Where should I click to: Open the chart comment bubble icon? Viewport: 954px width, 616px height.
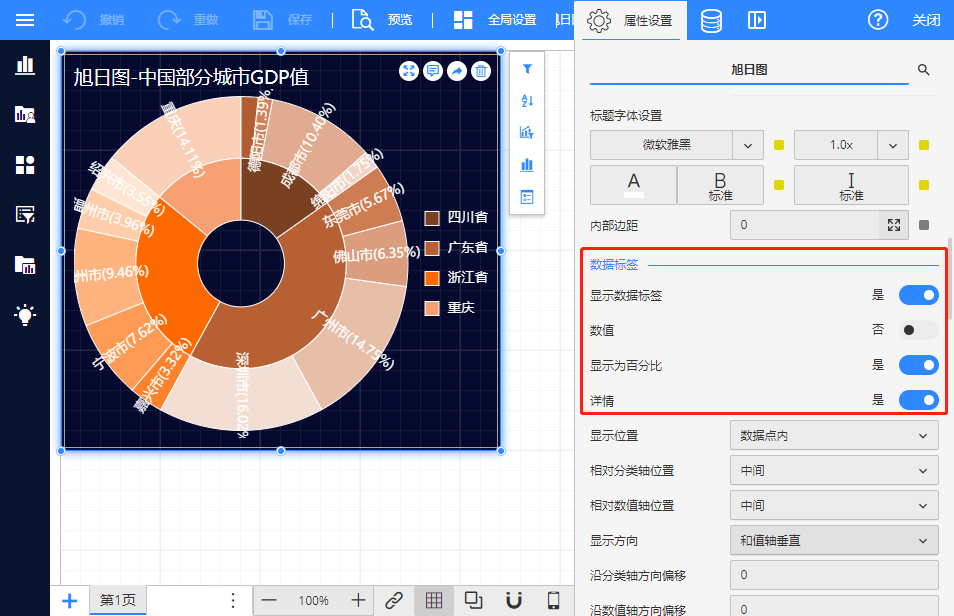click(433, 70)
